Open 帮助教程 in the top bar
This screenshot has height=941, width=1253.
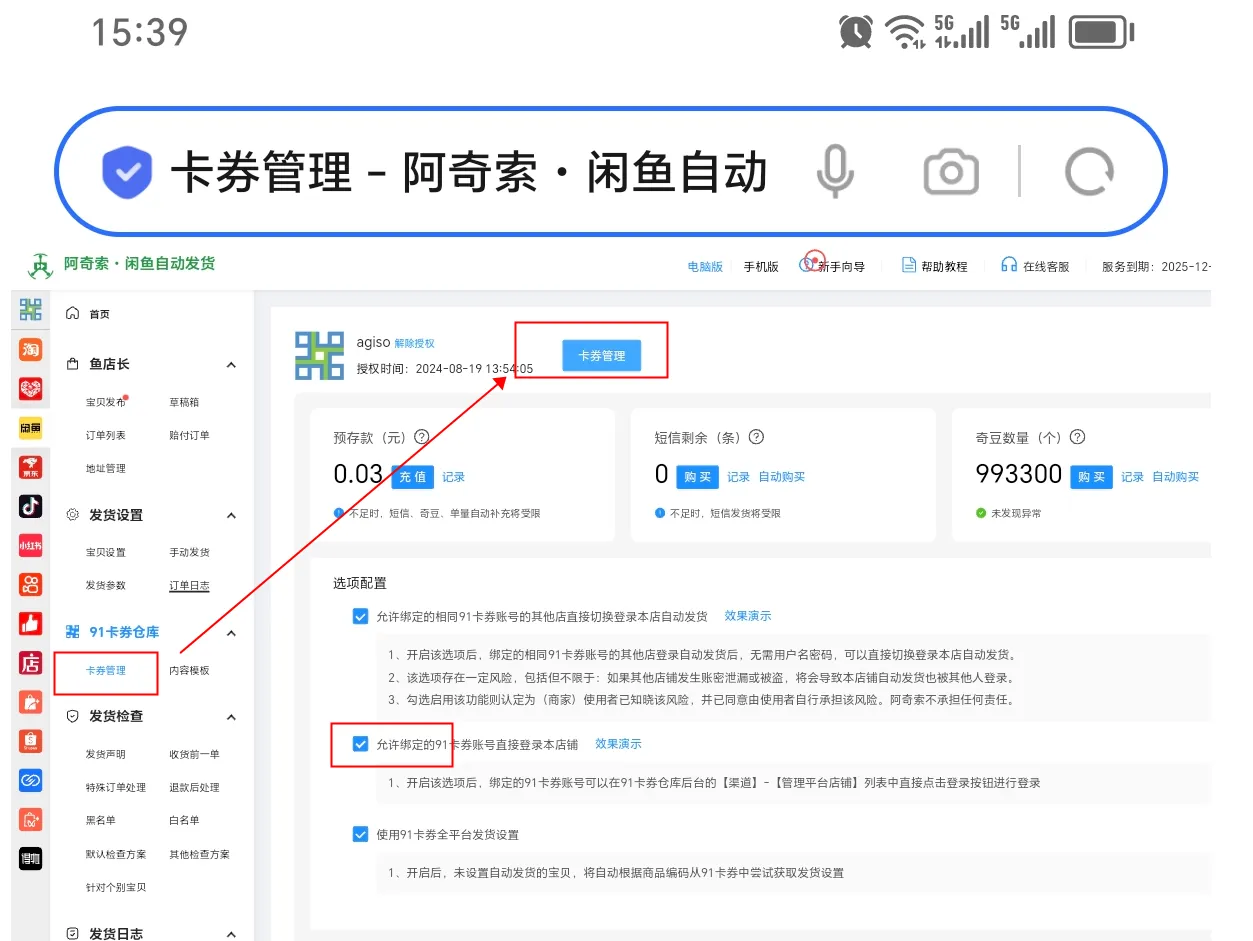(935, 267)
